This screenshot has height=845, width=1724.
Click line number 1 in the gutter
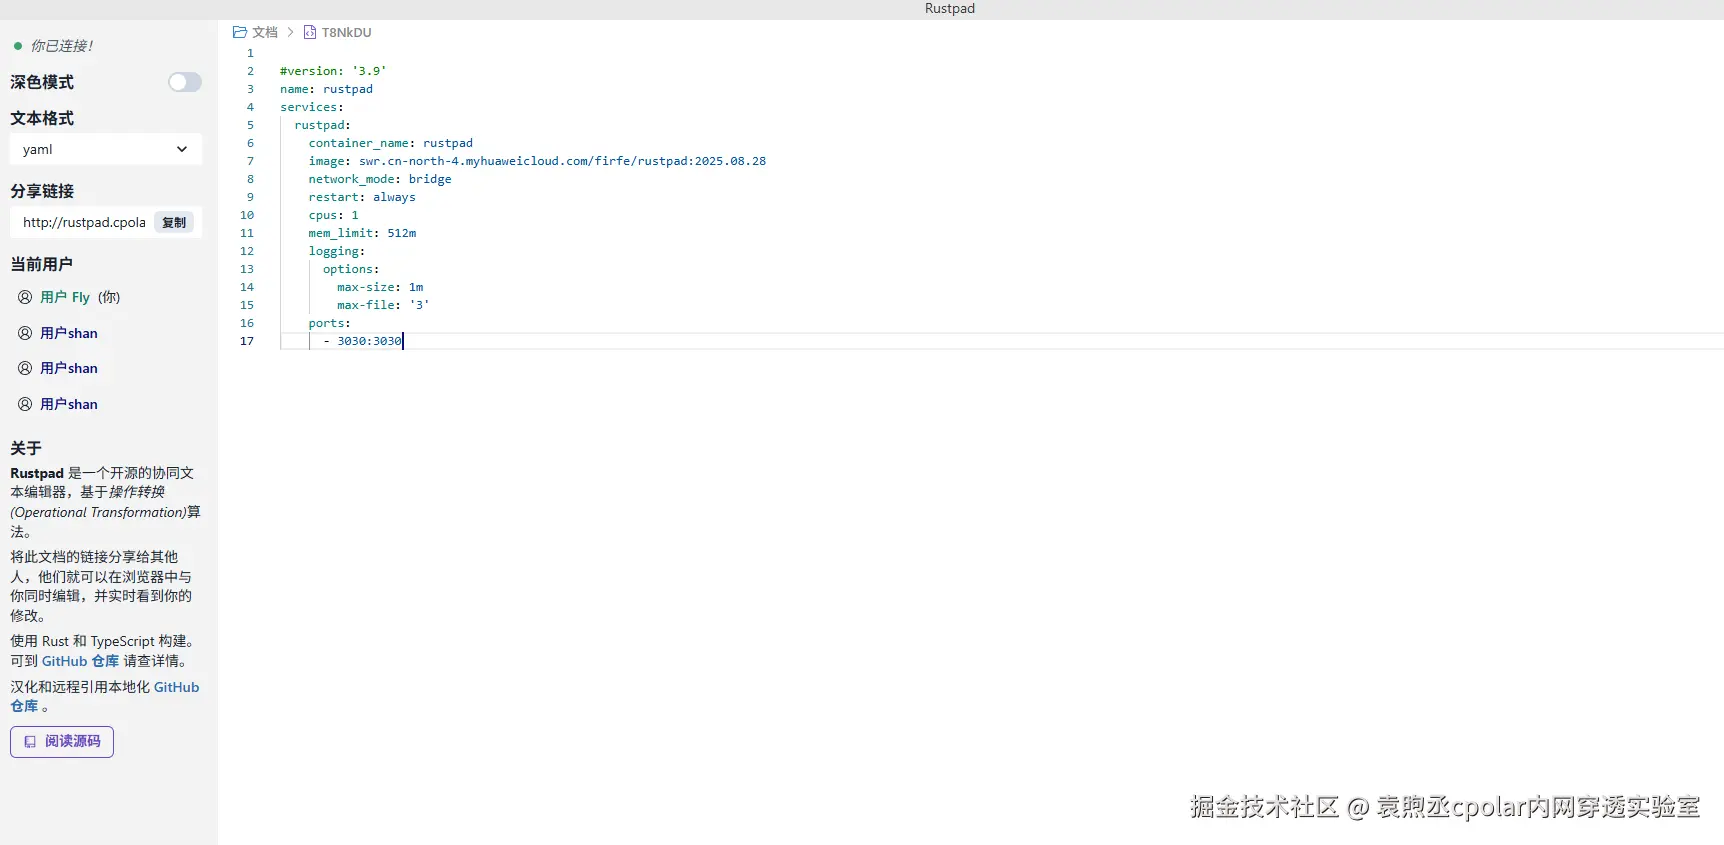[x=250, y=53]
